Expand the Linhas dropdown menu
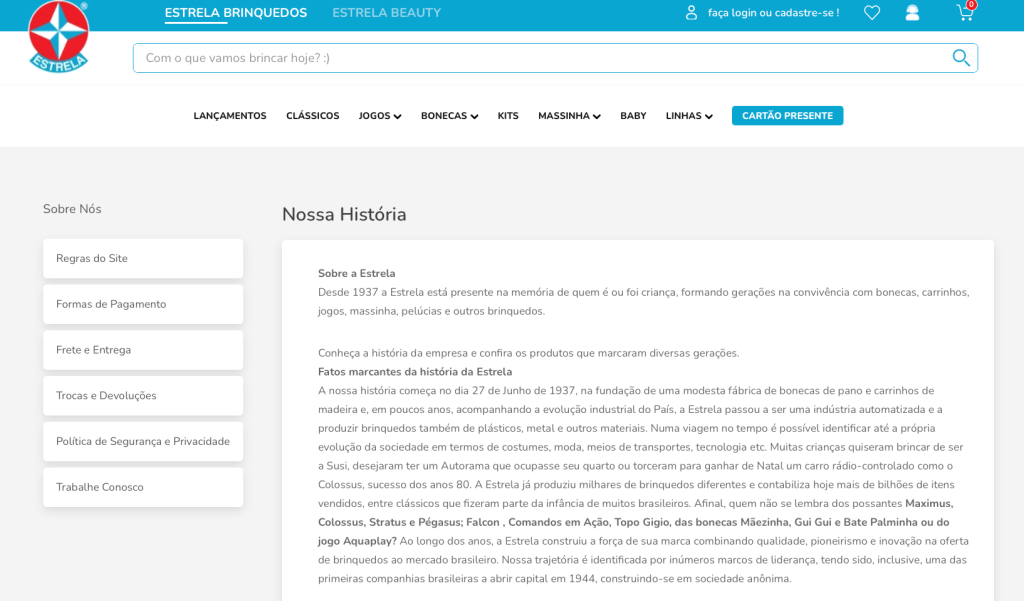This screenshot has height=601, width=1024. (x=689, y=116)
